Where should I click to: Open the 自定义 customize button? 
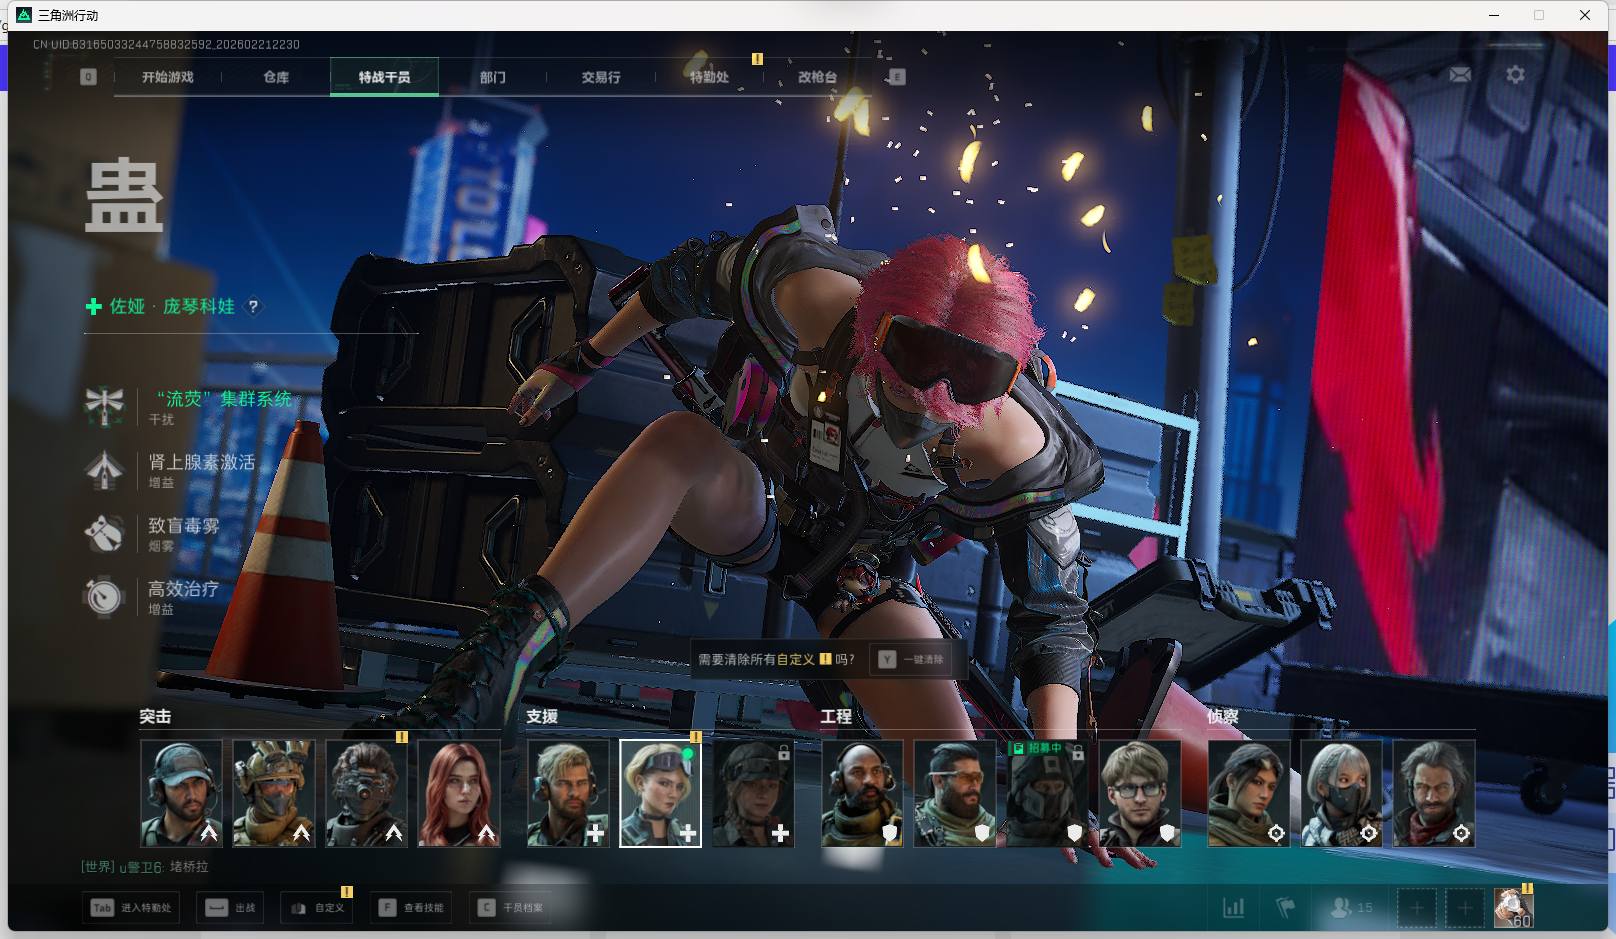[317, 908]
